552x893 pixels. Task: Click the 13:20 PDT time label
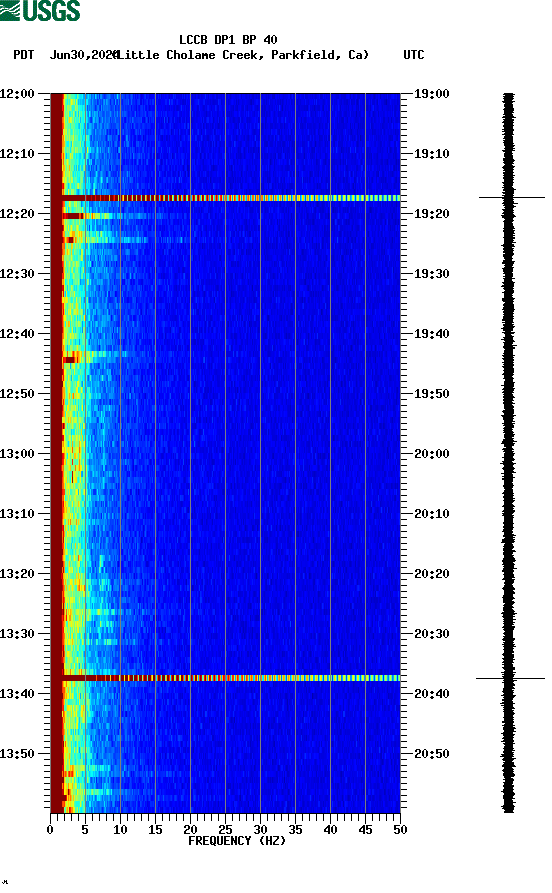(x=17, y=574)
